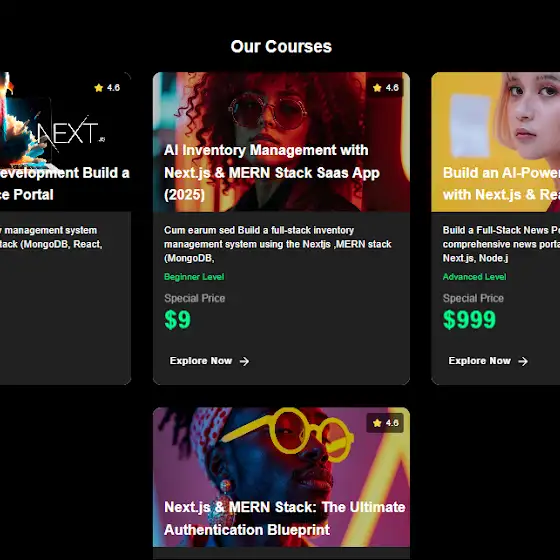The width and height of the screenshot is (560, 560).
Task: Click the star icon on the Next.js logo card
Action: [x=99, y=88]
